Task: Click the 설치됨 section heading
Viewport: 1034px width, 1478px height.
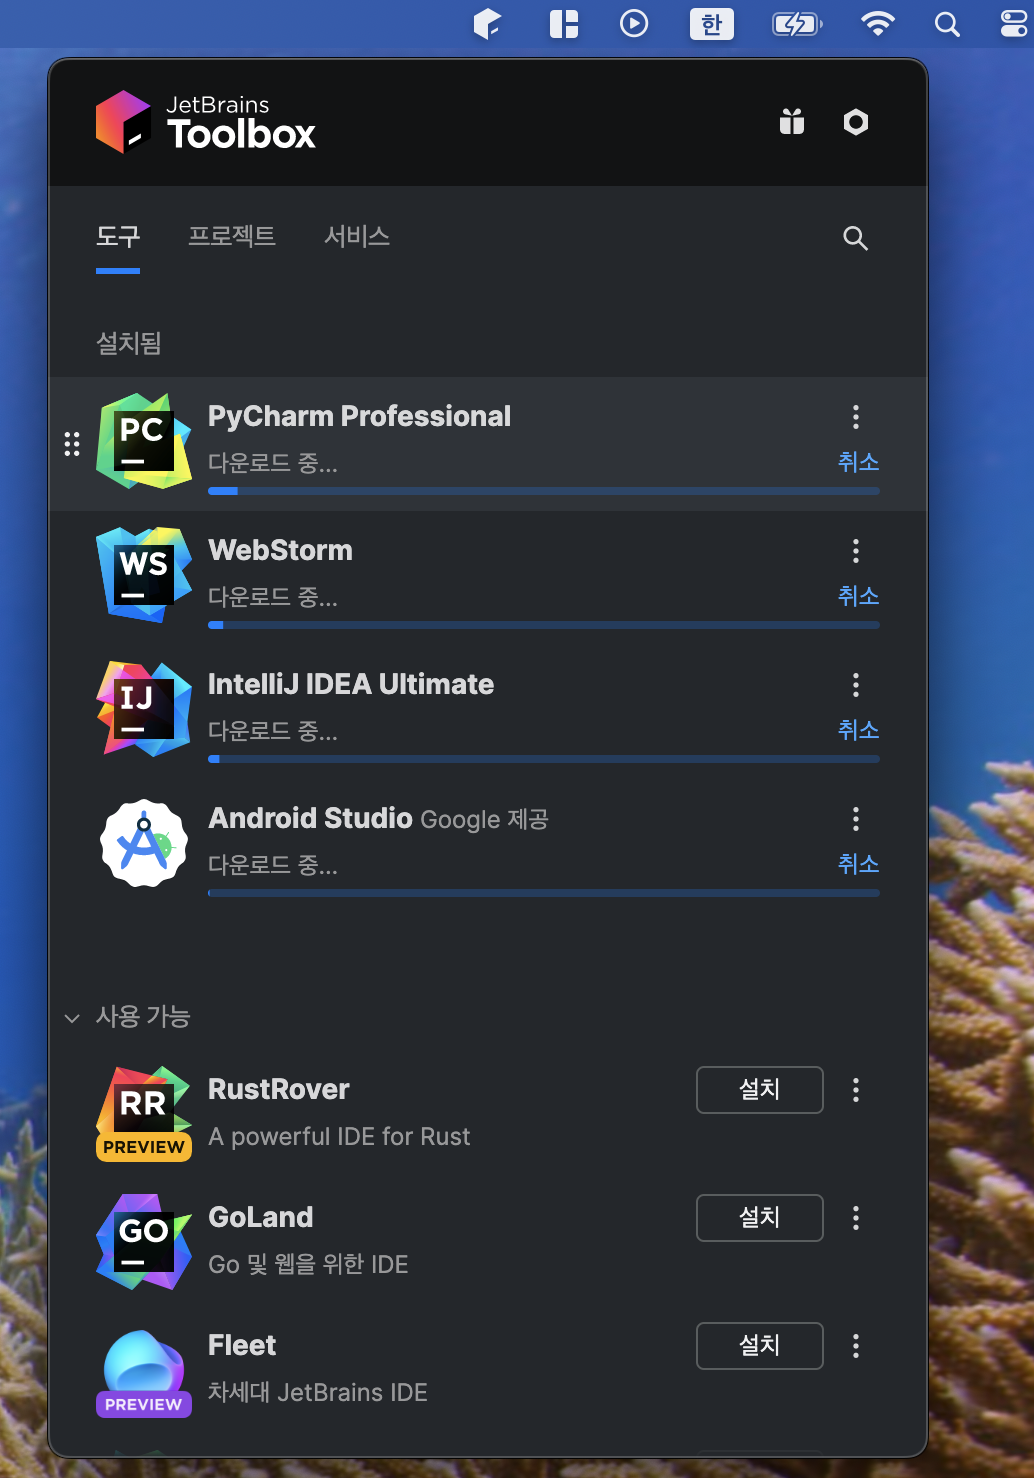Action: (129, 344)
